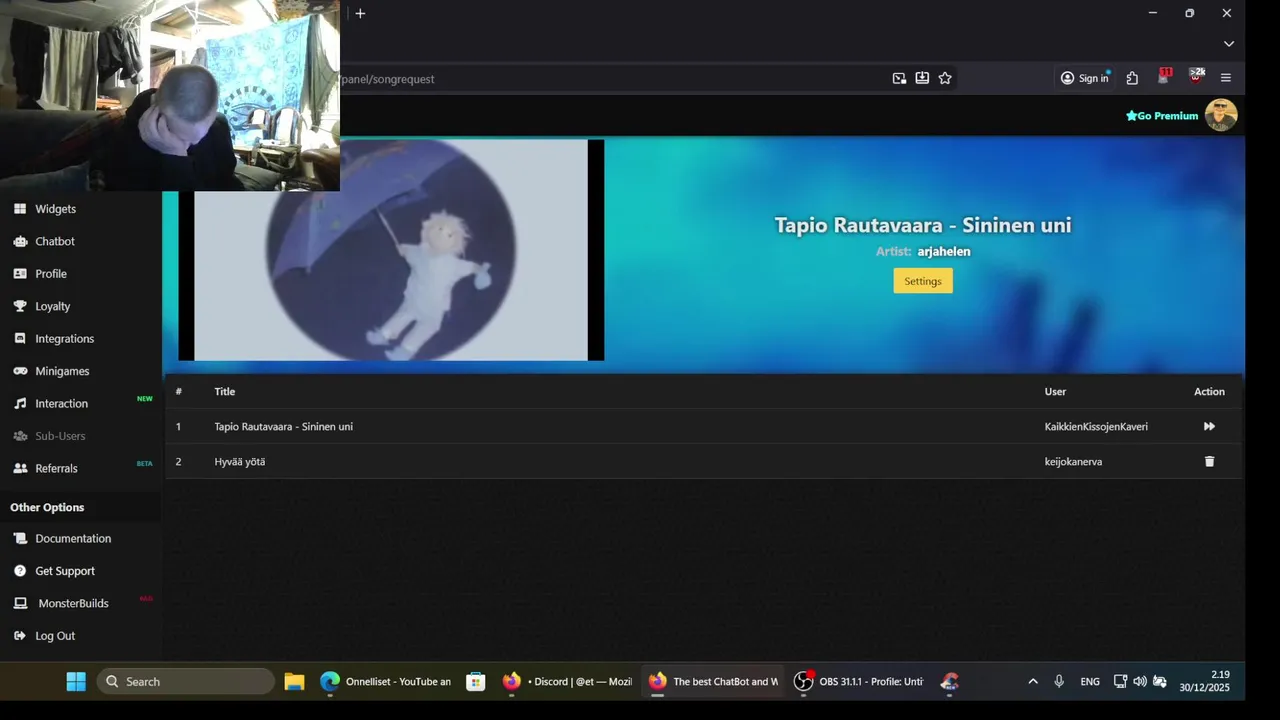Switch to OBS 31.1.1 window
1280x720 pixels.
(x=858, y=681)
